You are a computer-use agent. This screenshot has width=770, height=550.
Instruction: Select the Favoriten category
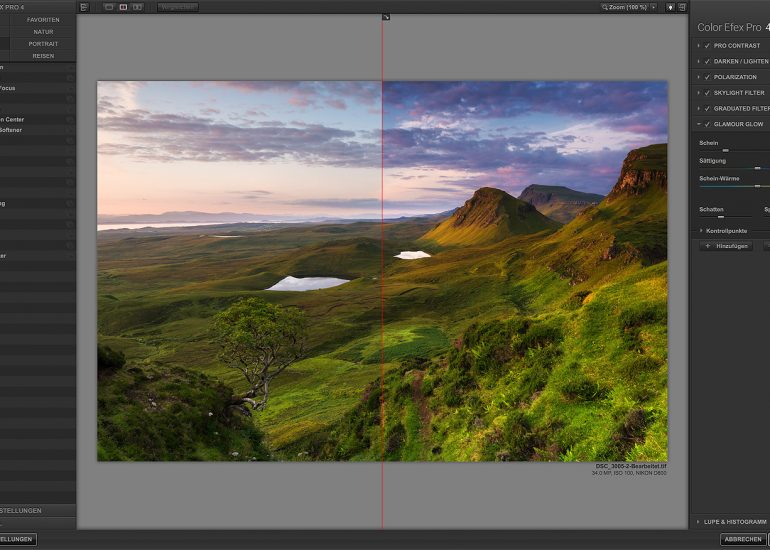43,20
